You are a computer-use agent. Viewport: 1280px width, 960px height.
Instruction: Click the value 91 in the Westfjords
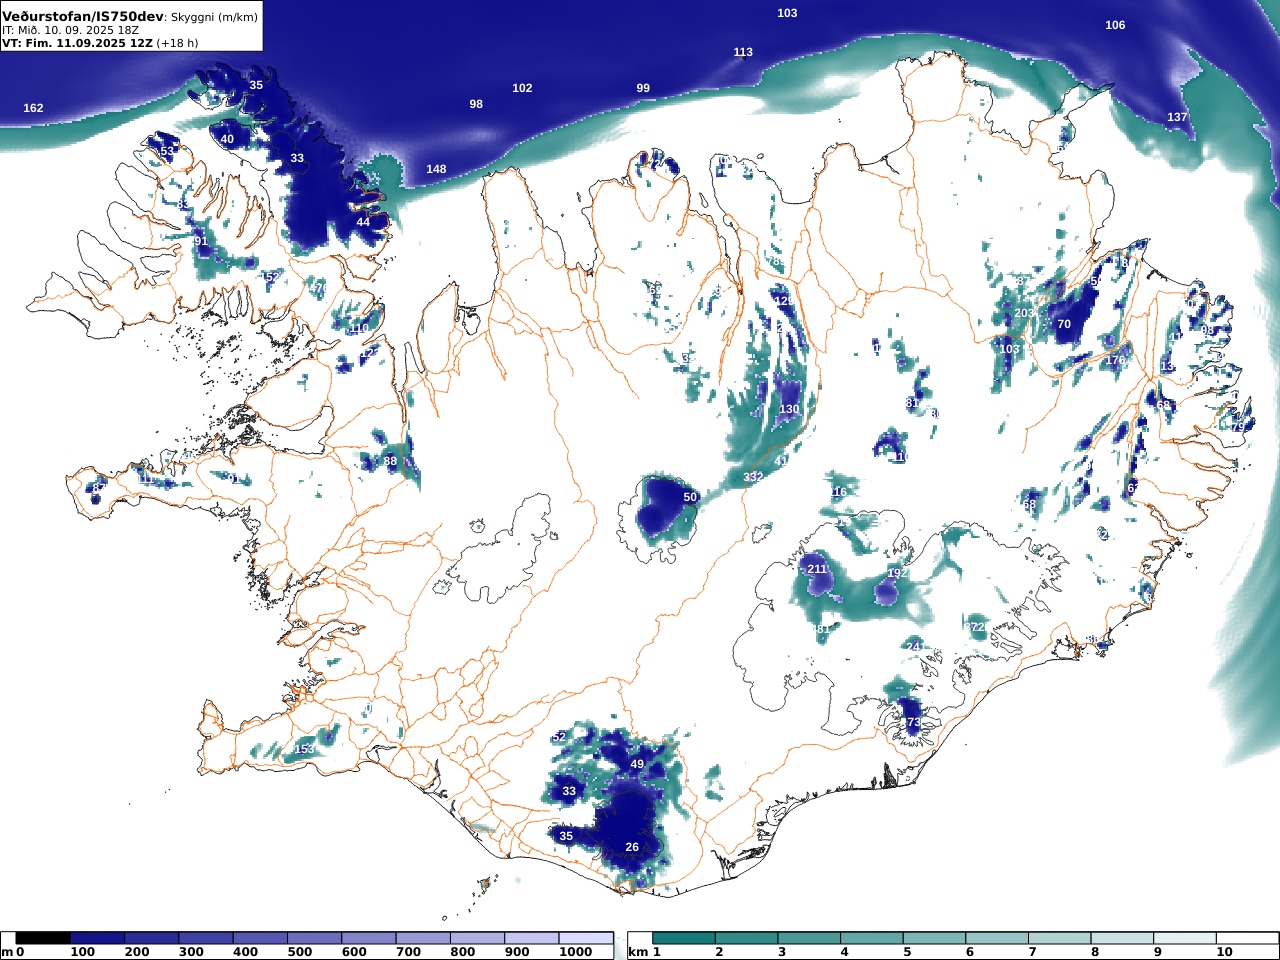pos(201,241)
